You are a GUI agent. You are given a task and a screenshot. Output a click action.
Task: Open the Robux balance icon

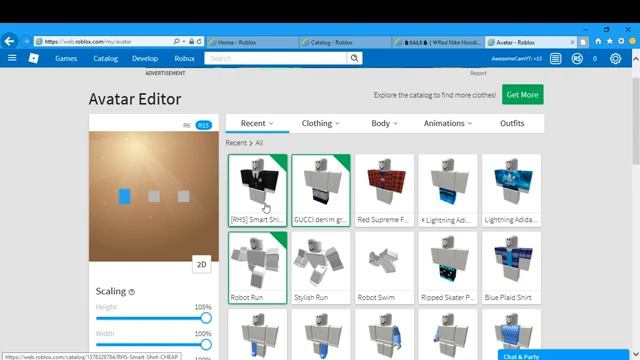tap(577, 59)
